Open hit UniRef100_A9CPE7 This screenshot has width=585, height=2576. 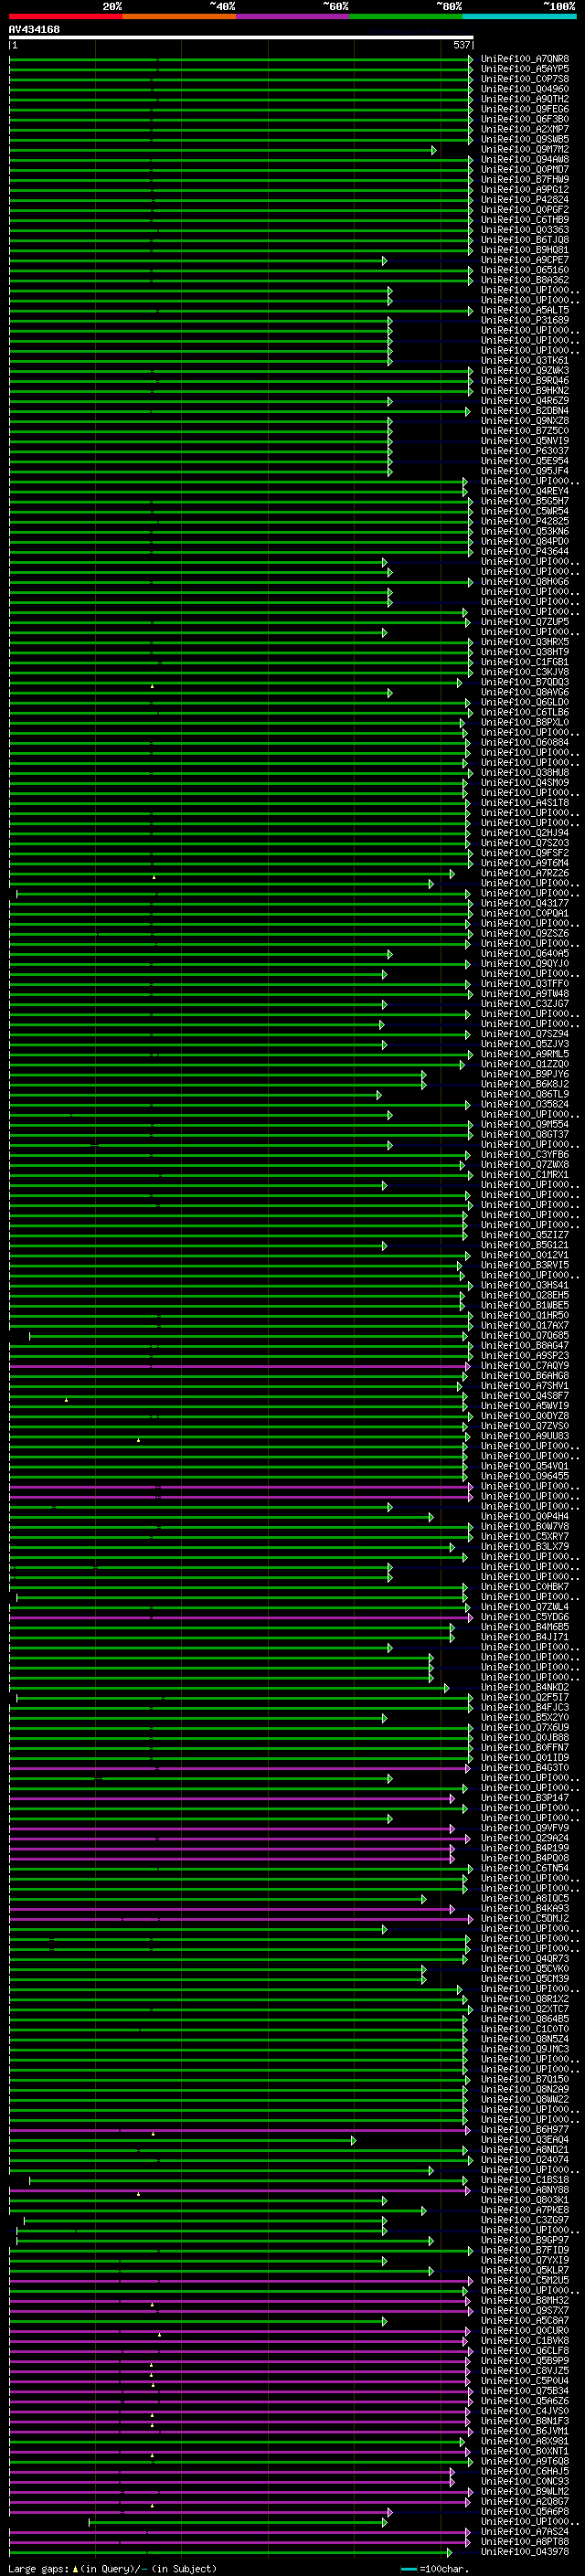point(525,260)
